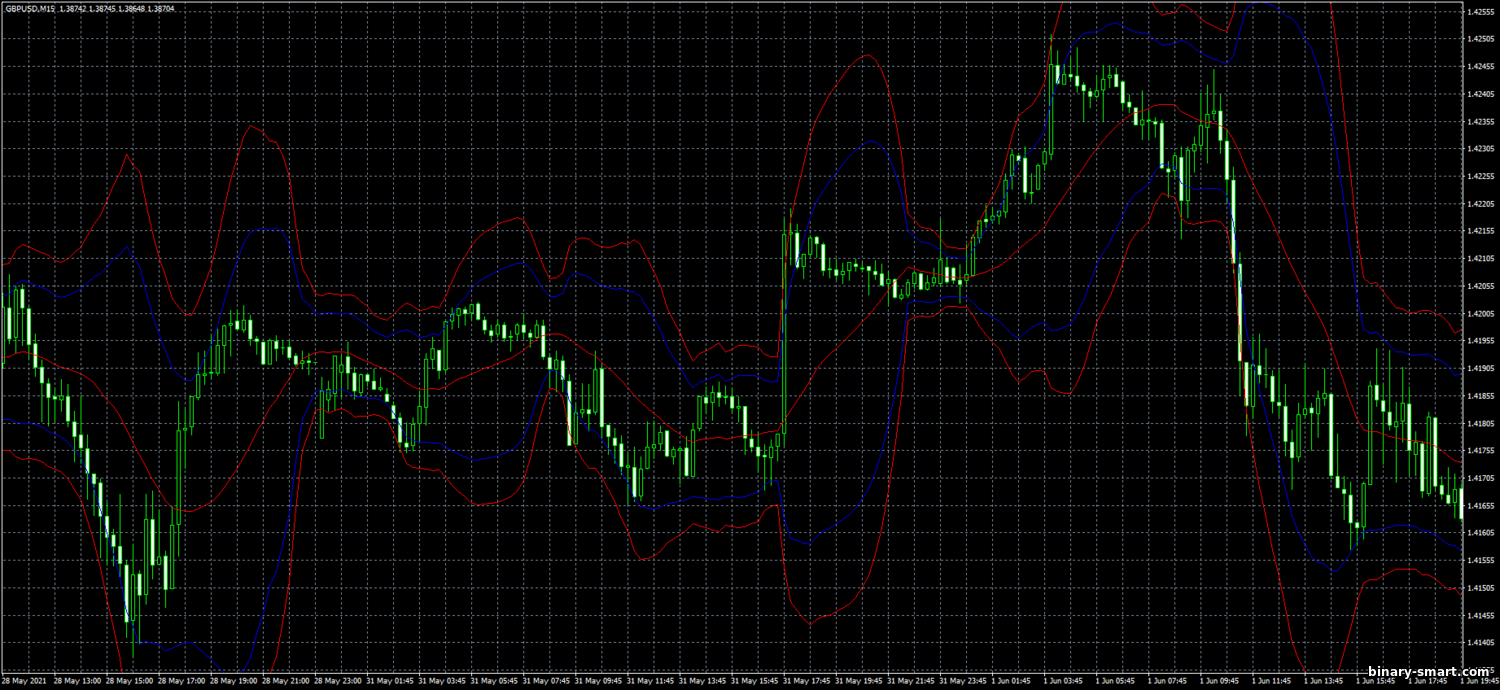Click the 28 May 2021 time label
The width and height of the screenshot is (1500, 690).
click(24, 680)
